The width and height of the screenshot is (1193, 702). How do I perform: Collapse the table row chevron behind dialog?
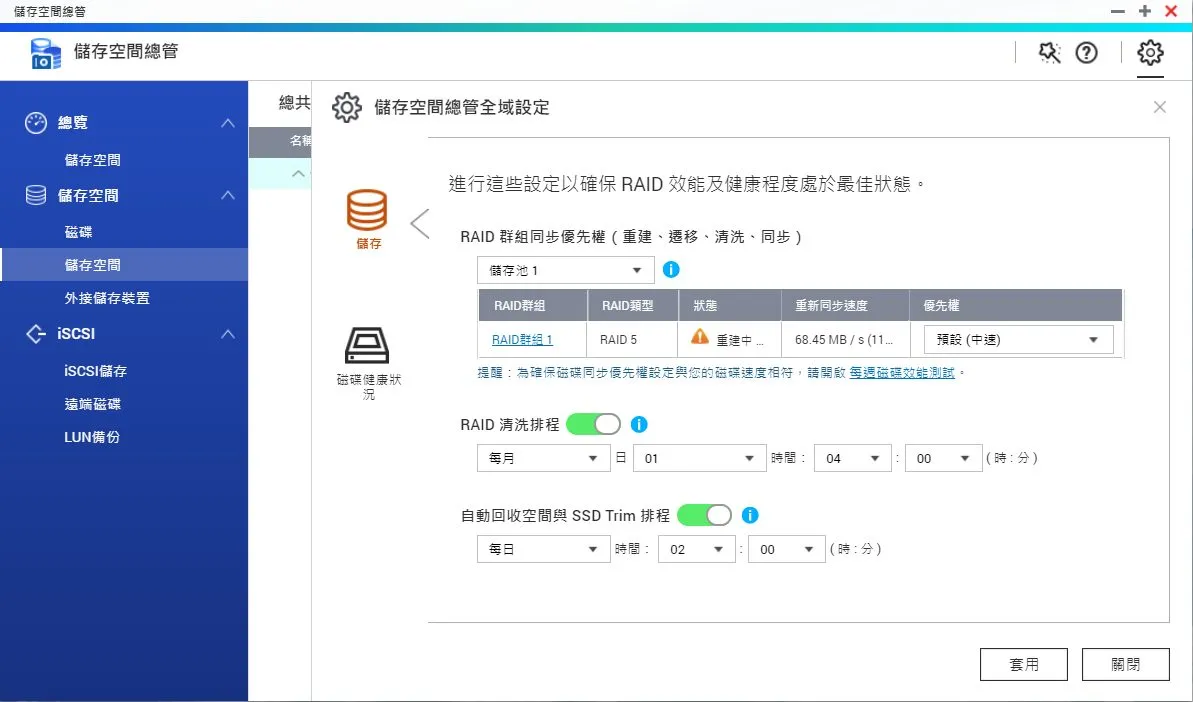[298, 174]
